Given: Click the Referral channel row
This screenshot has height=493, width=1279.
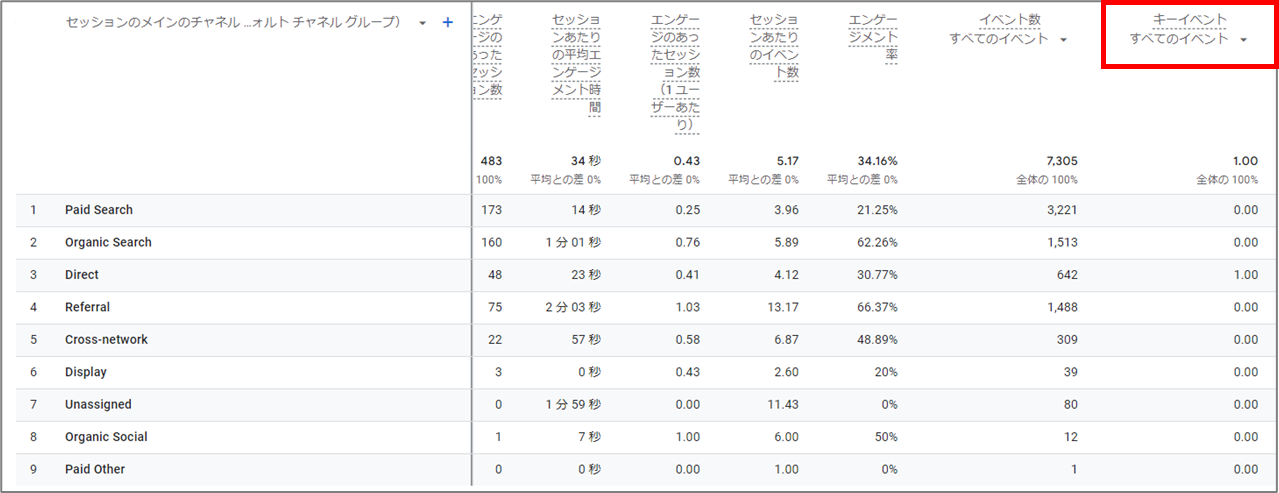Looking at the screenshot, I should [87, 307].
